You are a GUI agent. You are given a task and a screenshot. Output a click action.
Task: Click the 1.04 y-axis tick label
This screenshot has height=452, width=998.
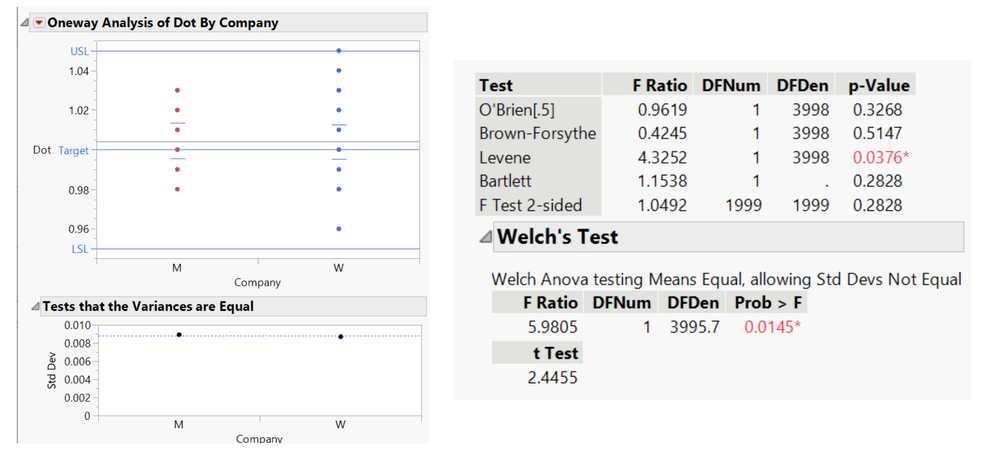[x=80, y=71]
